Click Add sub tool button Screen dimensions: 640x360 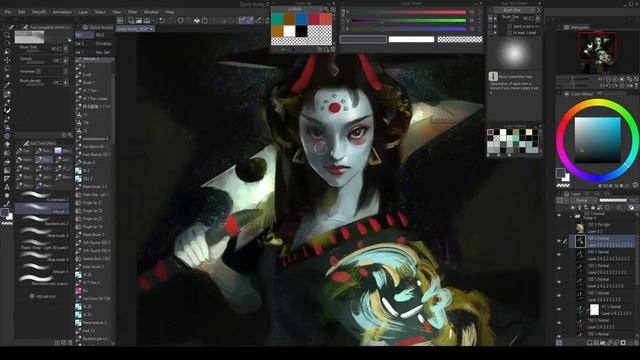(43, 296)
